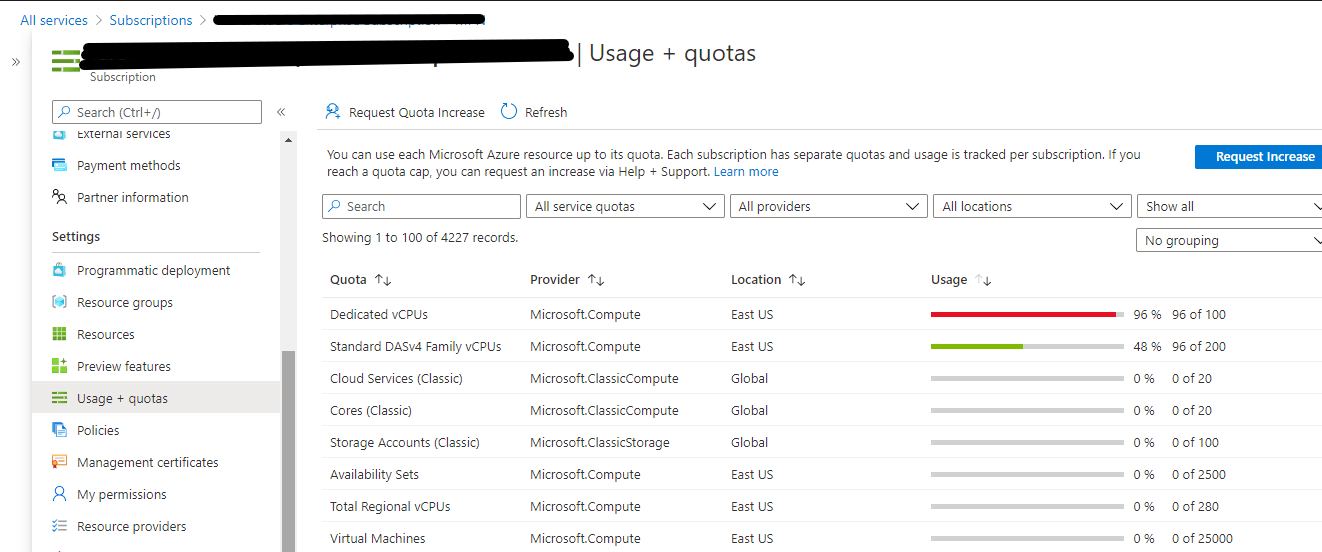Select the Total Regional vCPUs quota name

click(390, 506)
